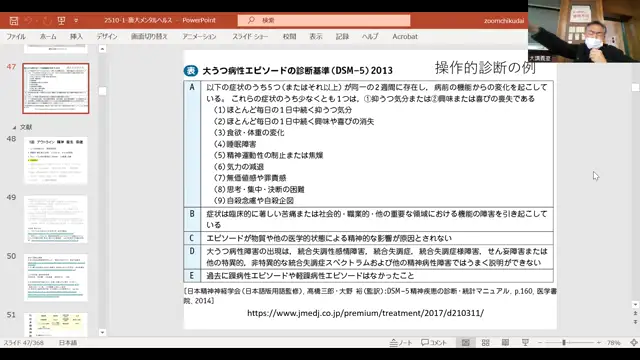Open zoom dialog via 78% label
Viewport: 640px width, 360px height.
coord(613,342)
